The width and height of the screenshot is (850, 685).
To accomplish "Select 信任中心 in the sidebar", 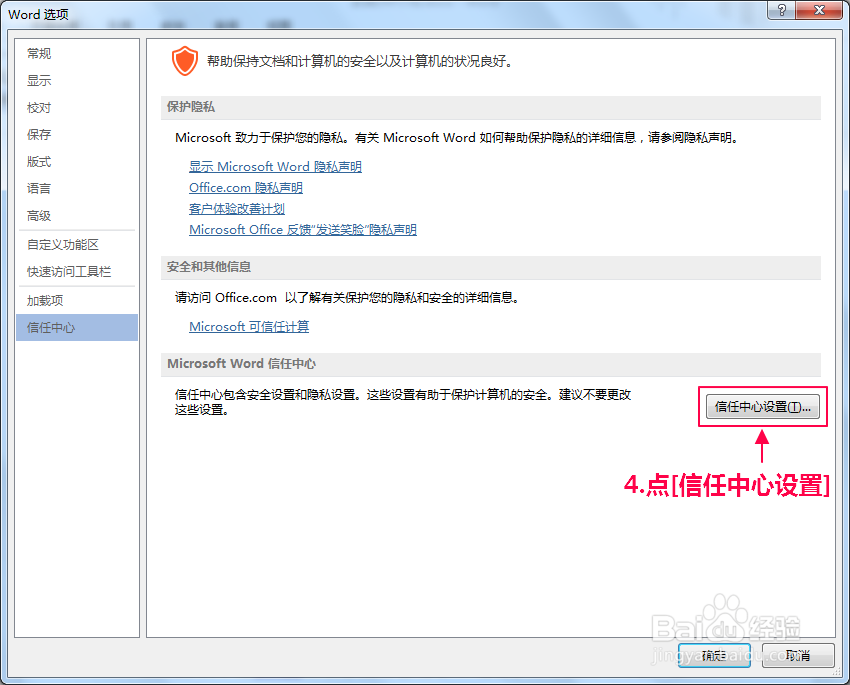I will click(x=76, y=327).
